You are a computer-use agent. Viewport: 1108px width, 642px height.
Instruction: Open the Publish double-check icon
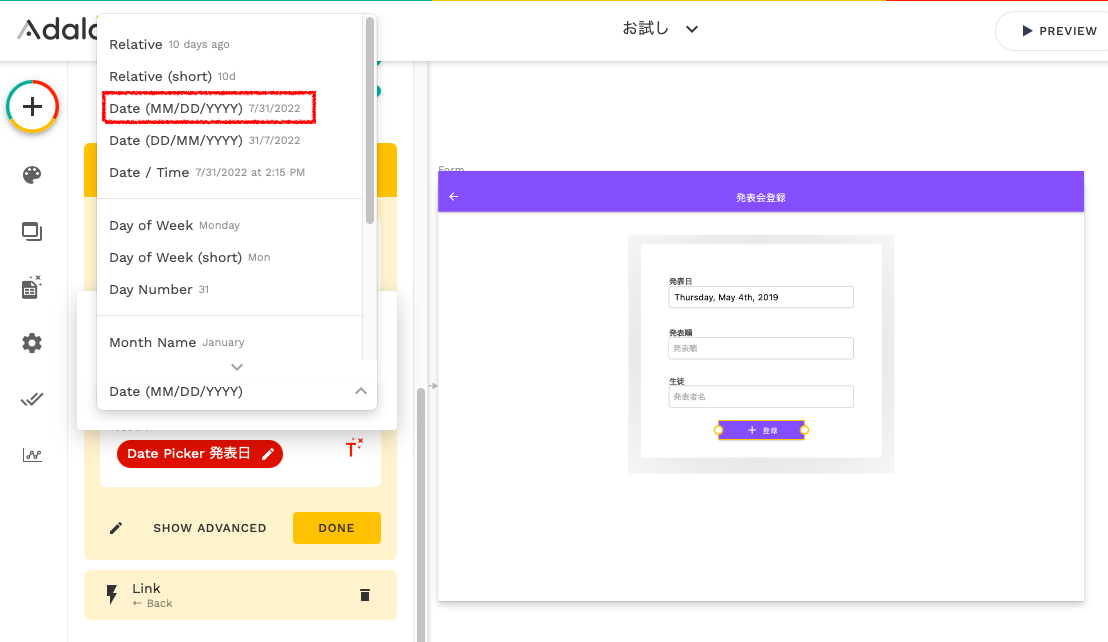[x=32, y=400]
